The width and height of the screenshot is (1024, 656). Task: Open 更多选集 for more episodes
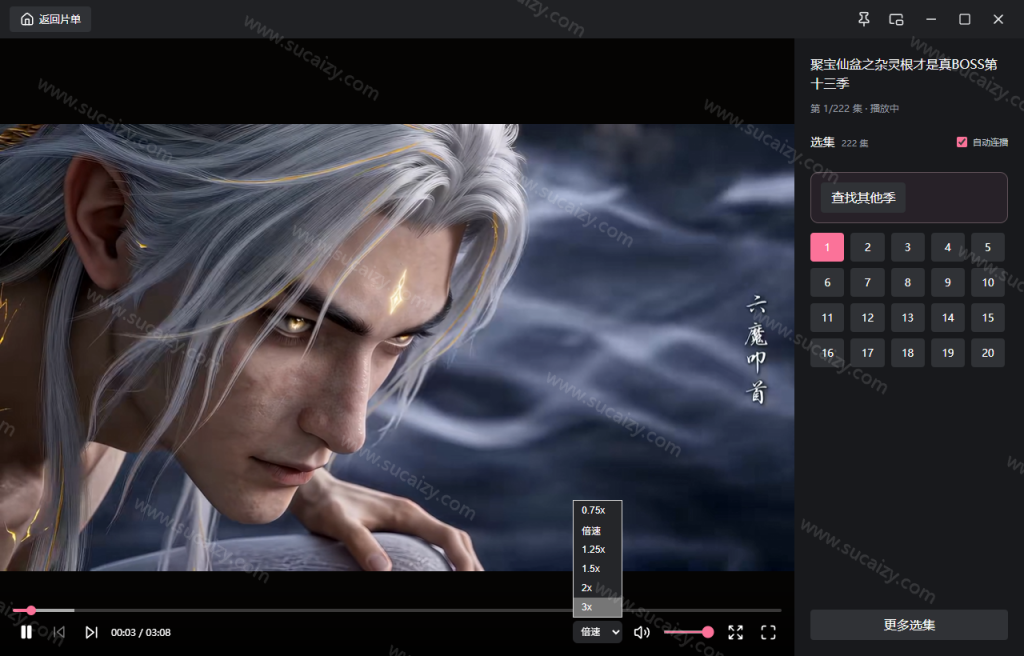click(908, 625)
